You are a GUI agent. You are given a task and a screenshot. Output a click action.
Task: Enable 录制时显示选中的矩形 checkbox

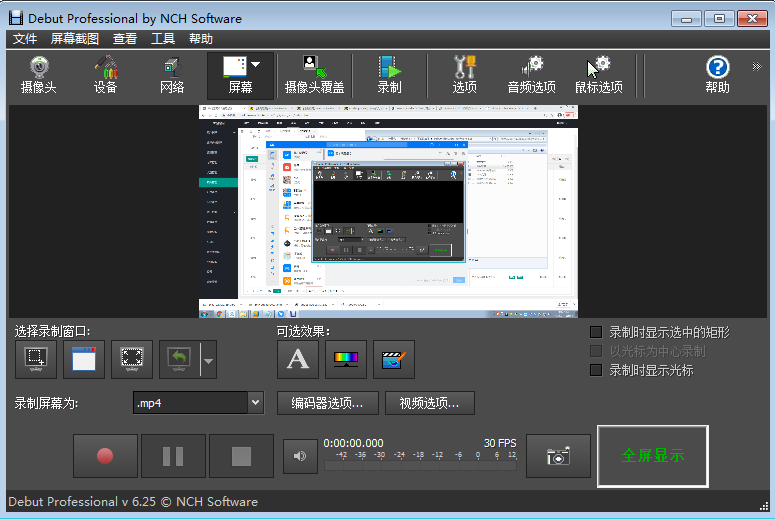coord(596,332)
